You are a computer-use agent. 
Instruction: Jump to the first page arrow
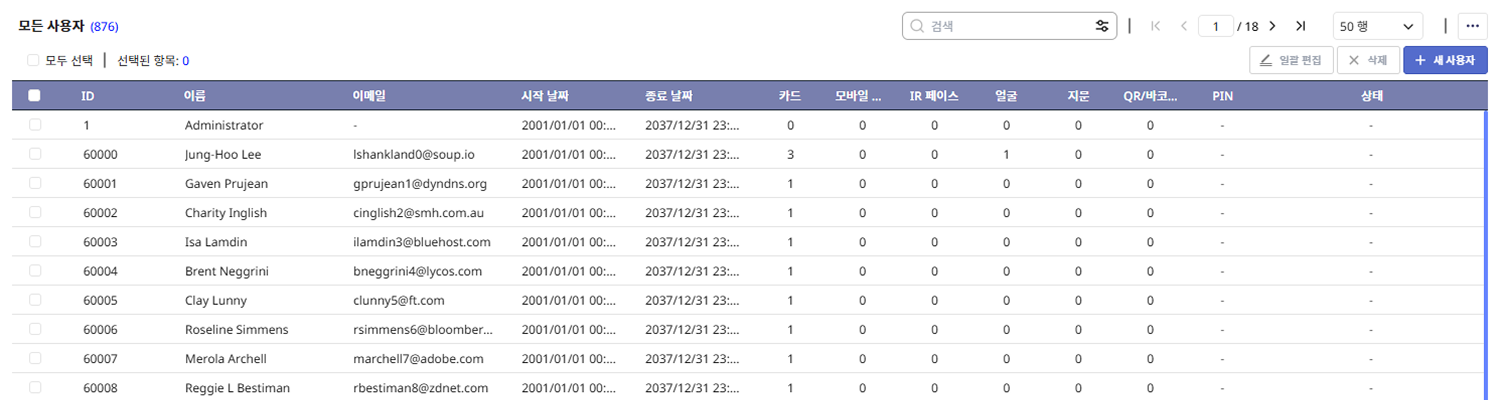point(1156,26)
